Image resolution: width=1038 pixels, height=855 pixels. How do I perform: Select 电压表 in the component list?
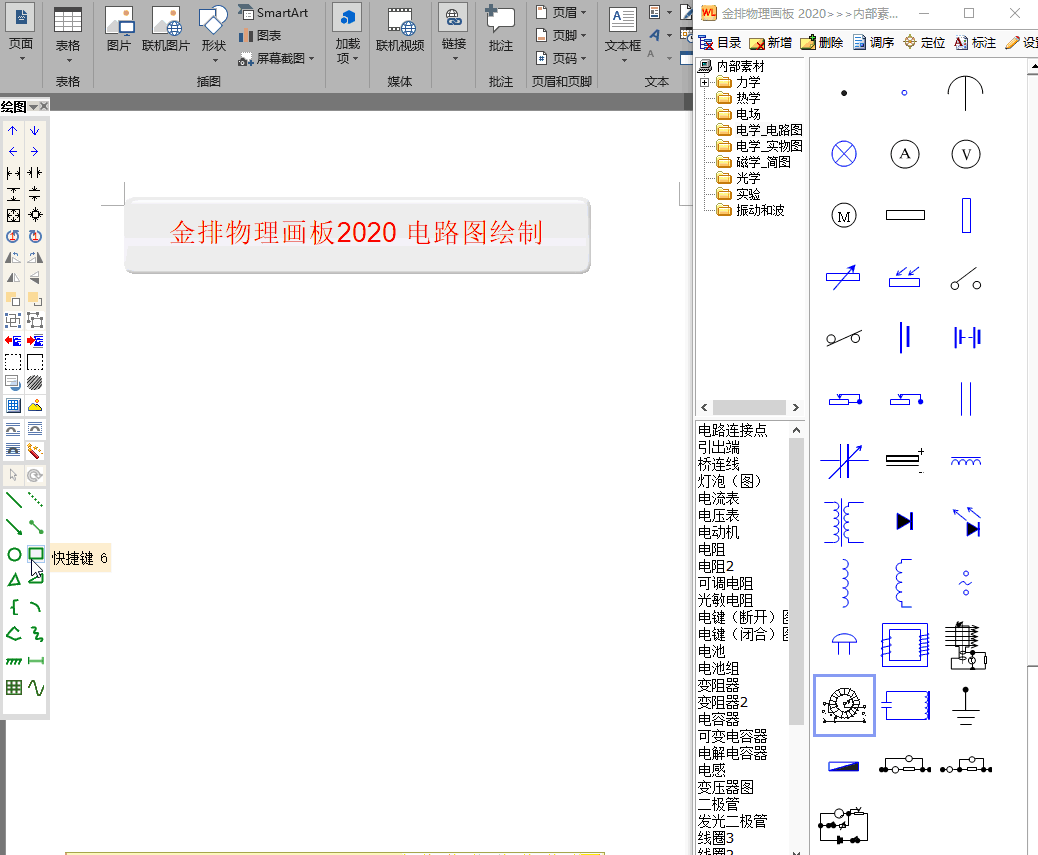coord(718,516)
